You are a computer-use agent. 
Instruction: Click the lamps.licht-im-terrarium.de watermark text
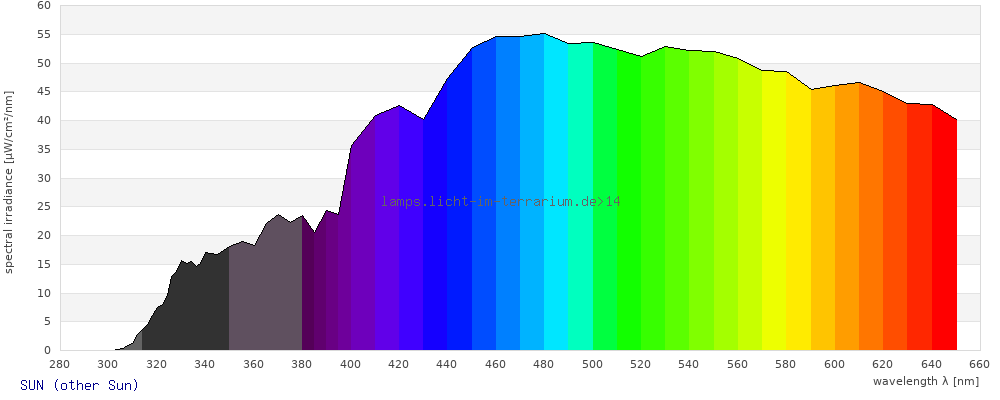point(500,202)
